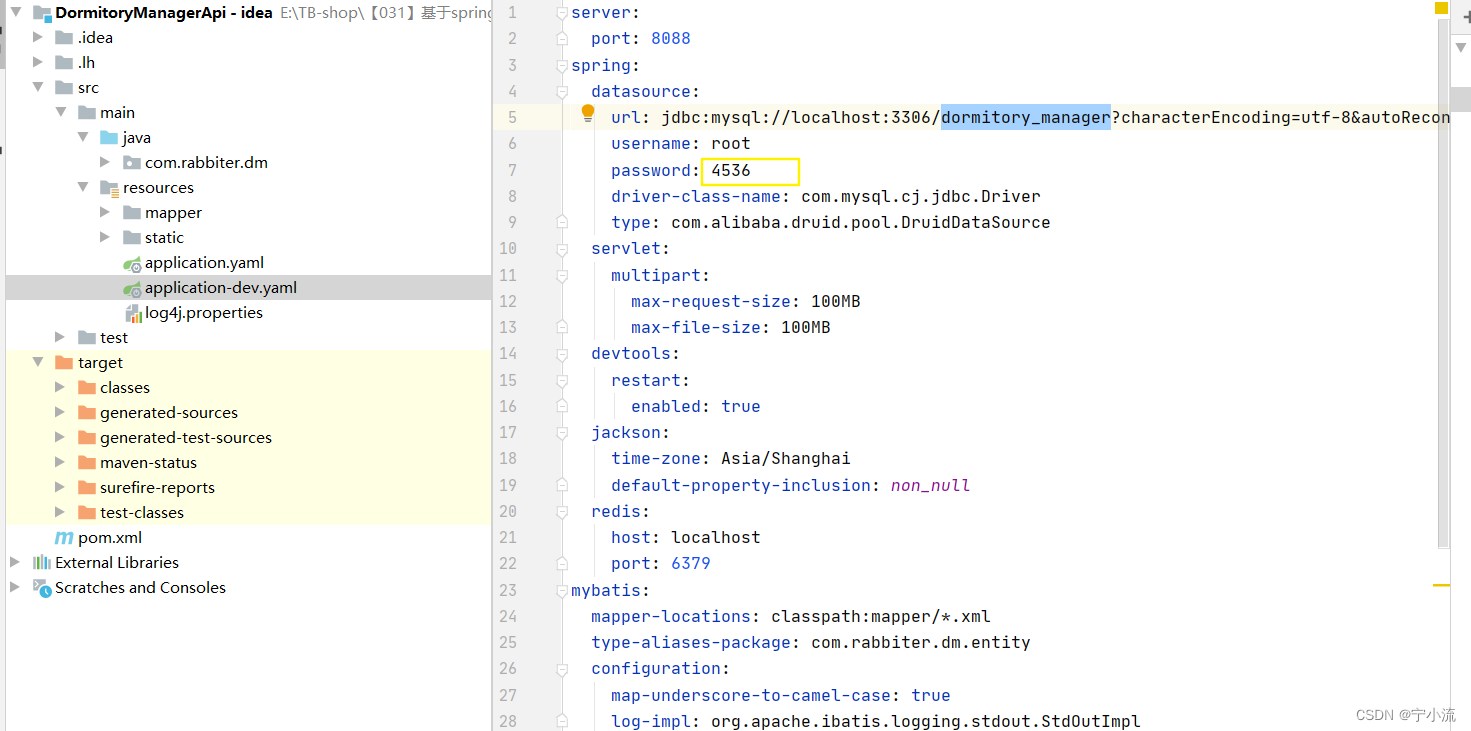The height and width of the screenshot is (731, 1471).
Task: Select the test-classes folder
Action: (x=142, y=513)
